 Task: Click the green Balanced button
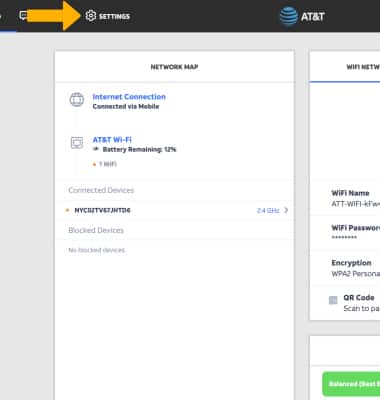click(351, 384)
